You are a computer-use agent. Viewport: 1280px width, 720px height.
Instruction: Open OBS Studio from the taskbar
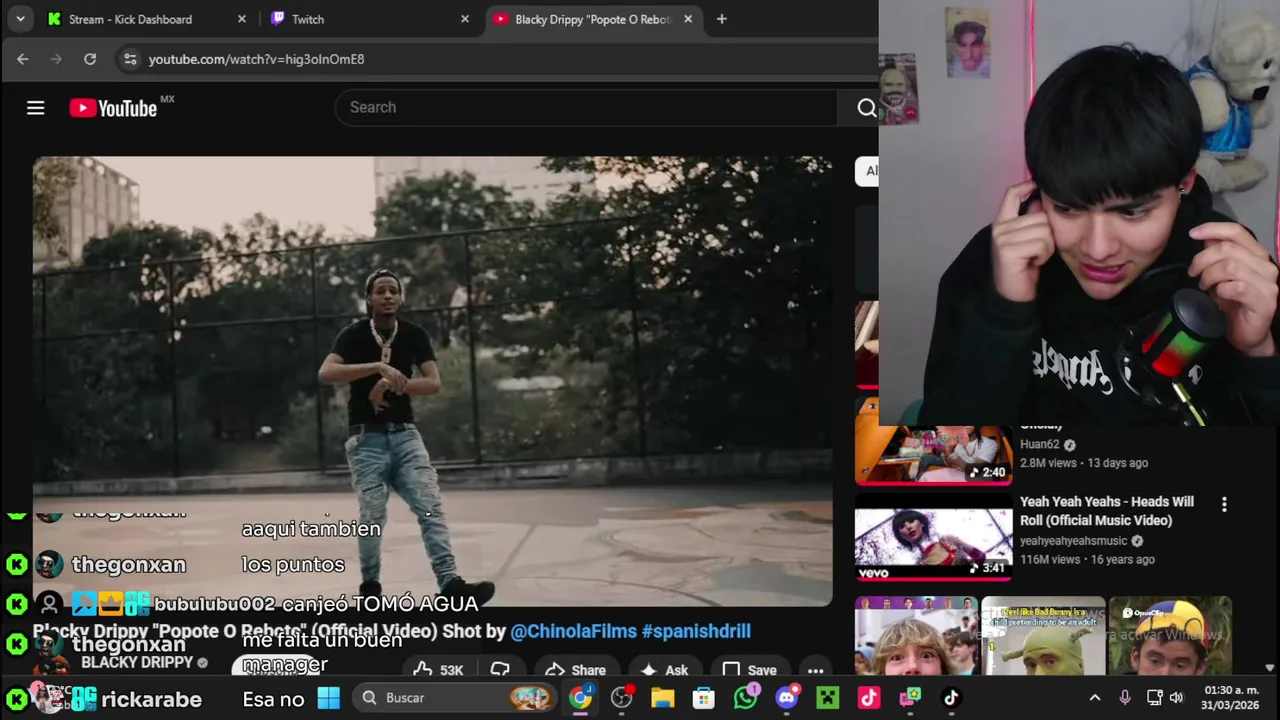pyautogui.click(x=622, y=698)
